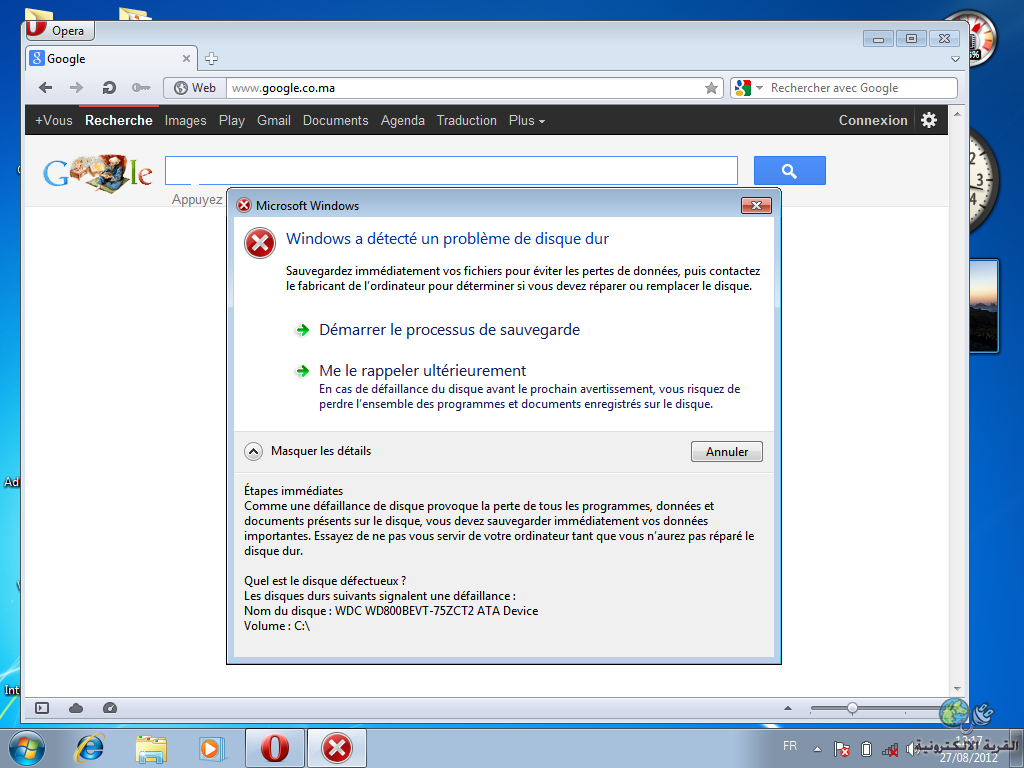Go to Google Images
This screenshot has width=1024, height=768.
point(185,120)
